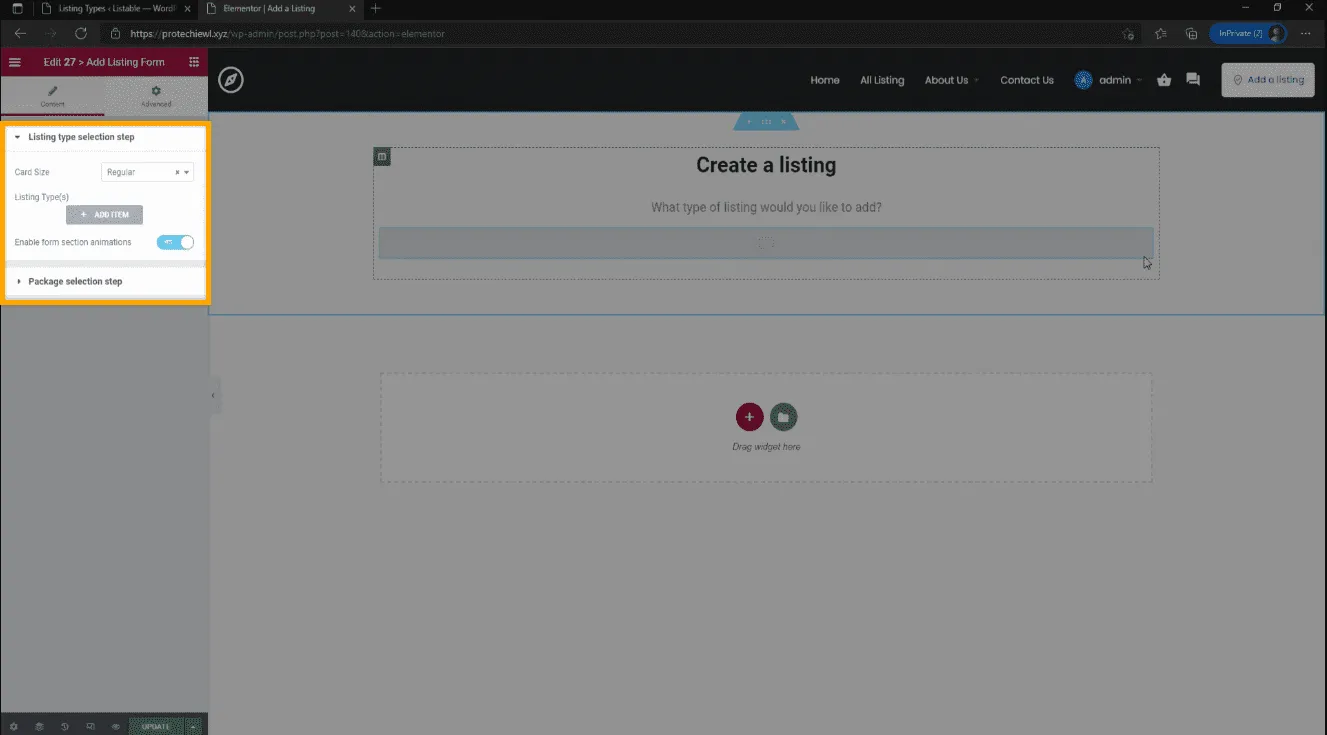Click the Add Item button
The height and width of the screenshot is (735, 1327).
(x=105, y=215)
